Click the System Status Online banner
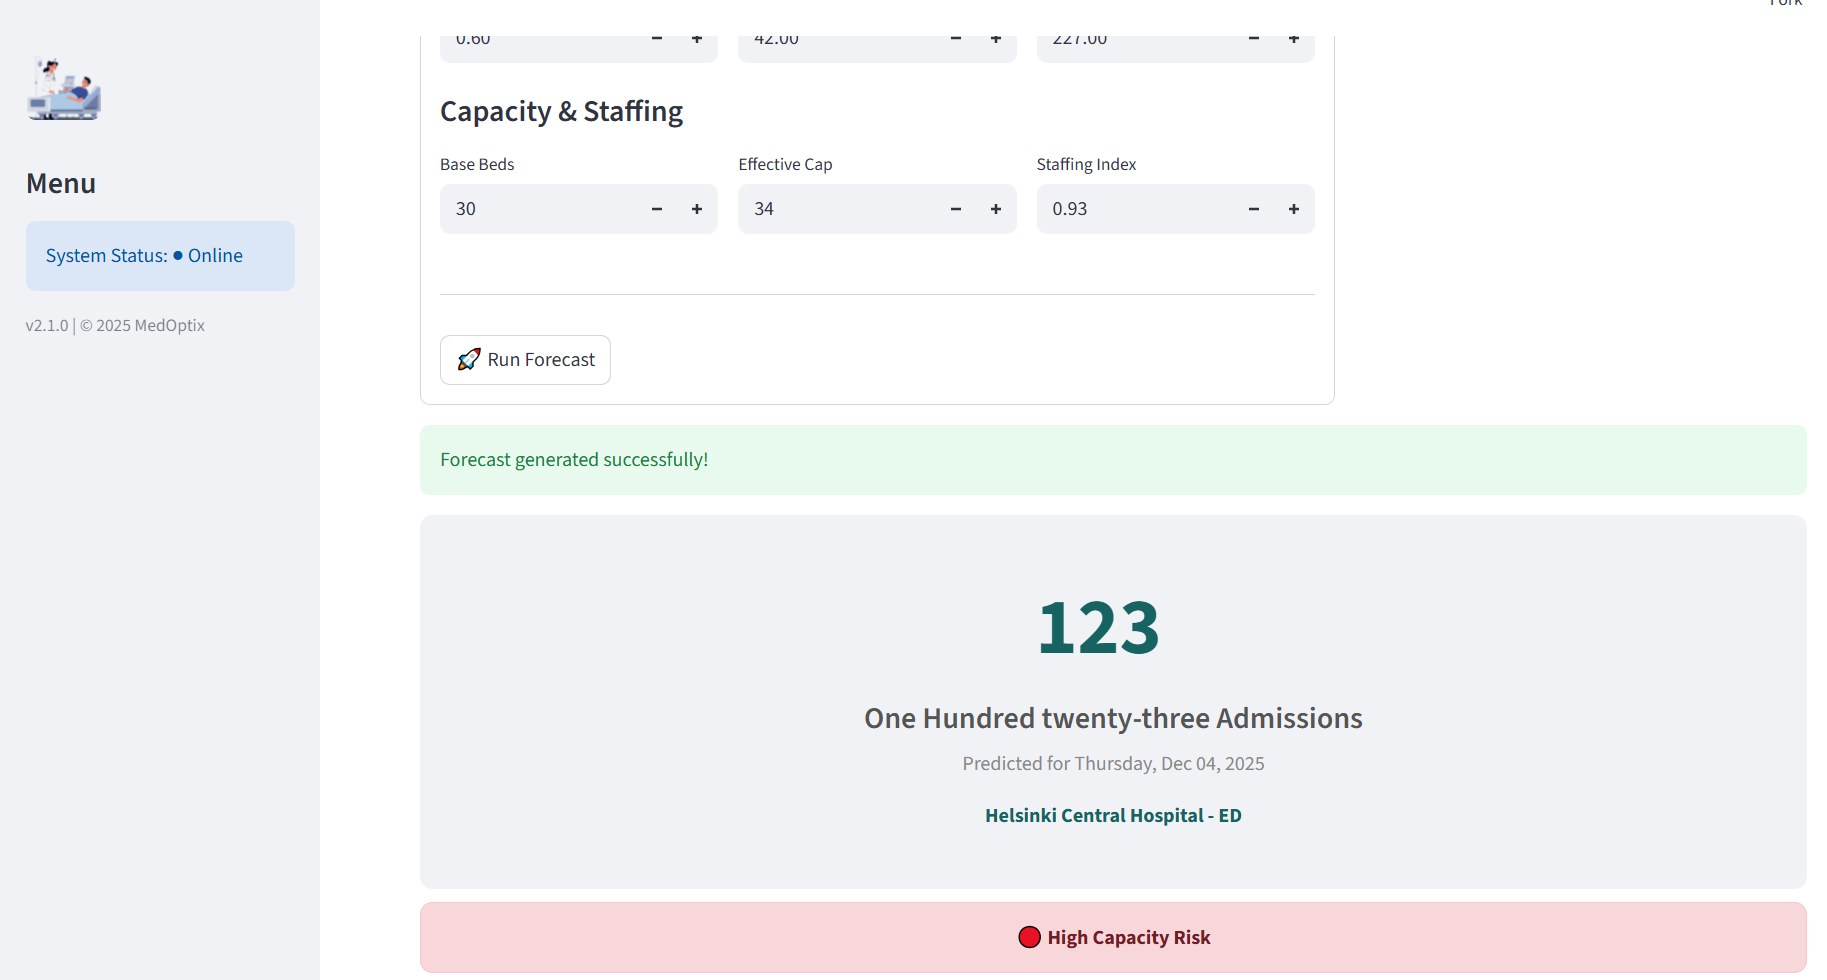Viewport: 1827px width, 980px height. [x=160, y=256]
